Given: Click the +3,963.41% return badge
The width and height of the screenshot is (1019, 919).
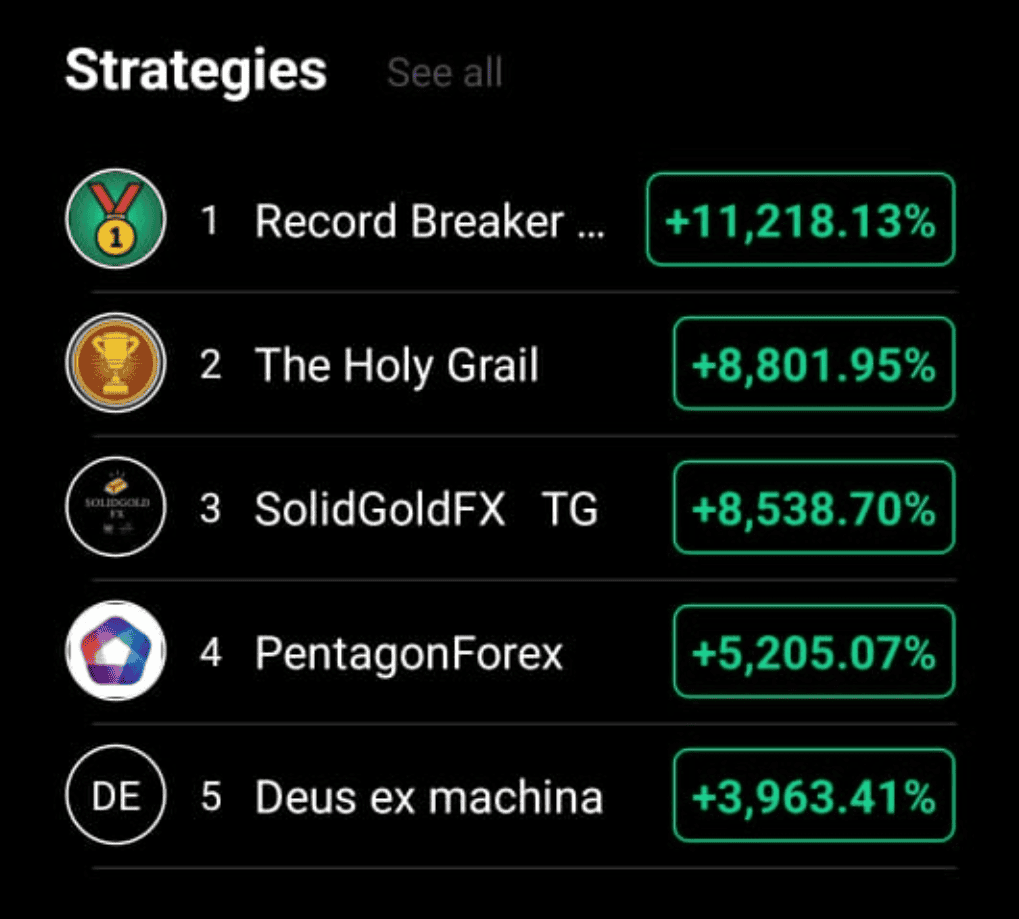Looking at the screenshot, I should (x=814, y=796).
